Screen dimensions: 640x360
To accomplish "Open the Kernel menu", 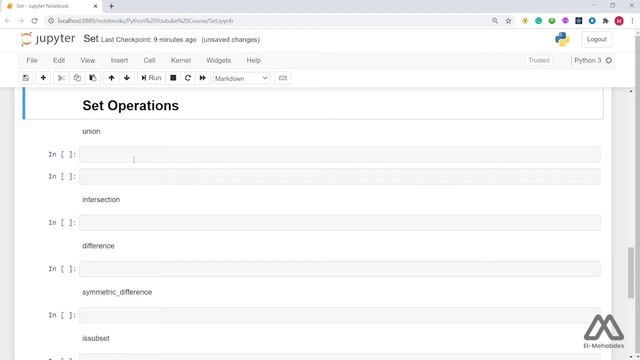I will pos(181,60).
